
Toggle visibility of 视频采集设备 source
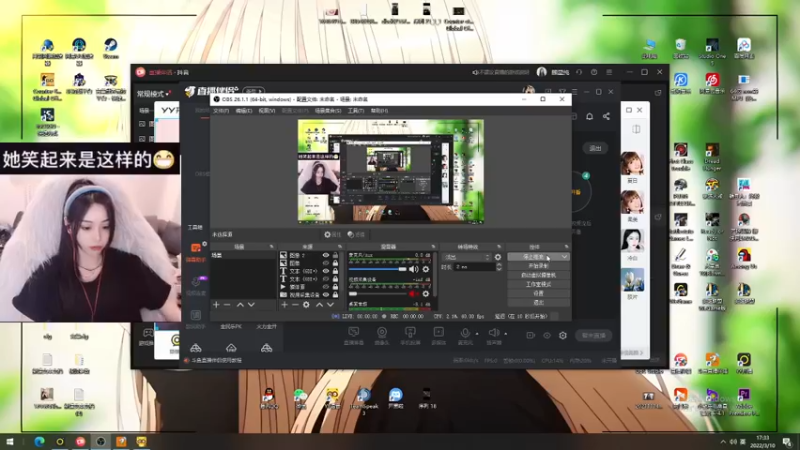[x=326, y=294]
